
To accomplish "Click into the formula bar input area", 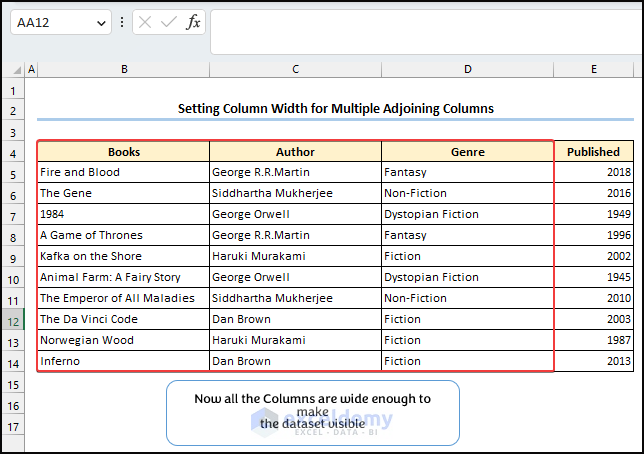I will coord(420,30).
